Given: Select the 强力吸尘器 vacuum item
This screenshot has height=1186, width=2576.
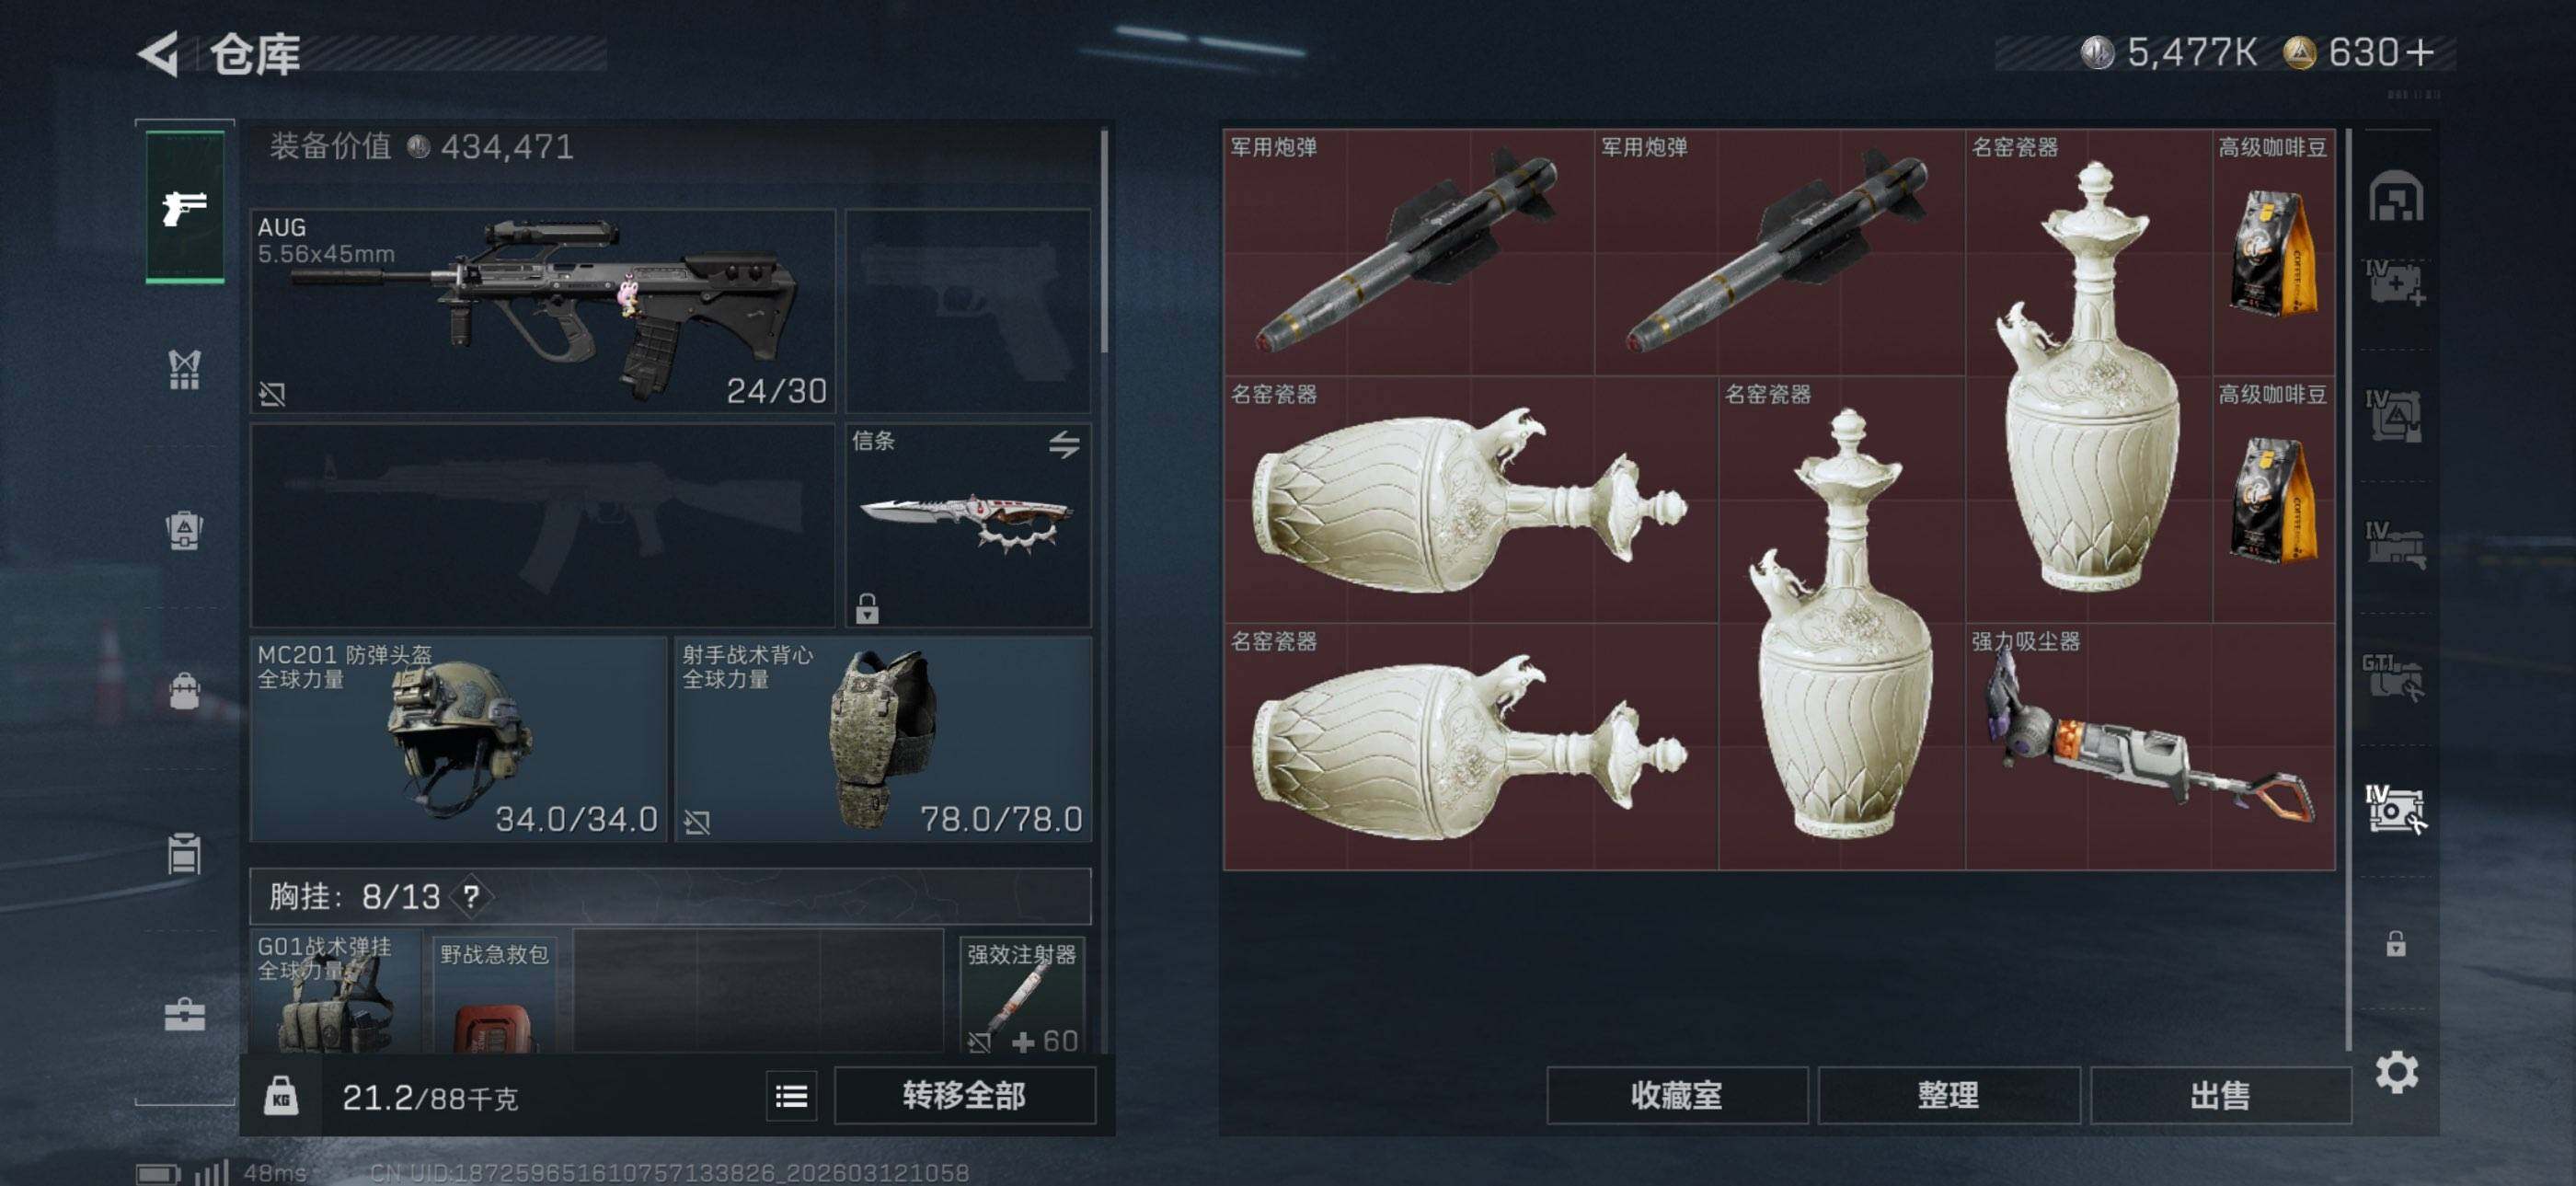Looking at the screenshot, I should [x=2150, y=746].
